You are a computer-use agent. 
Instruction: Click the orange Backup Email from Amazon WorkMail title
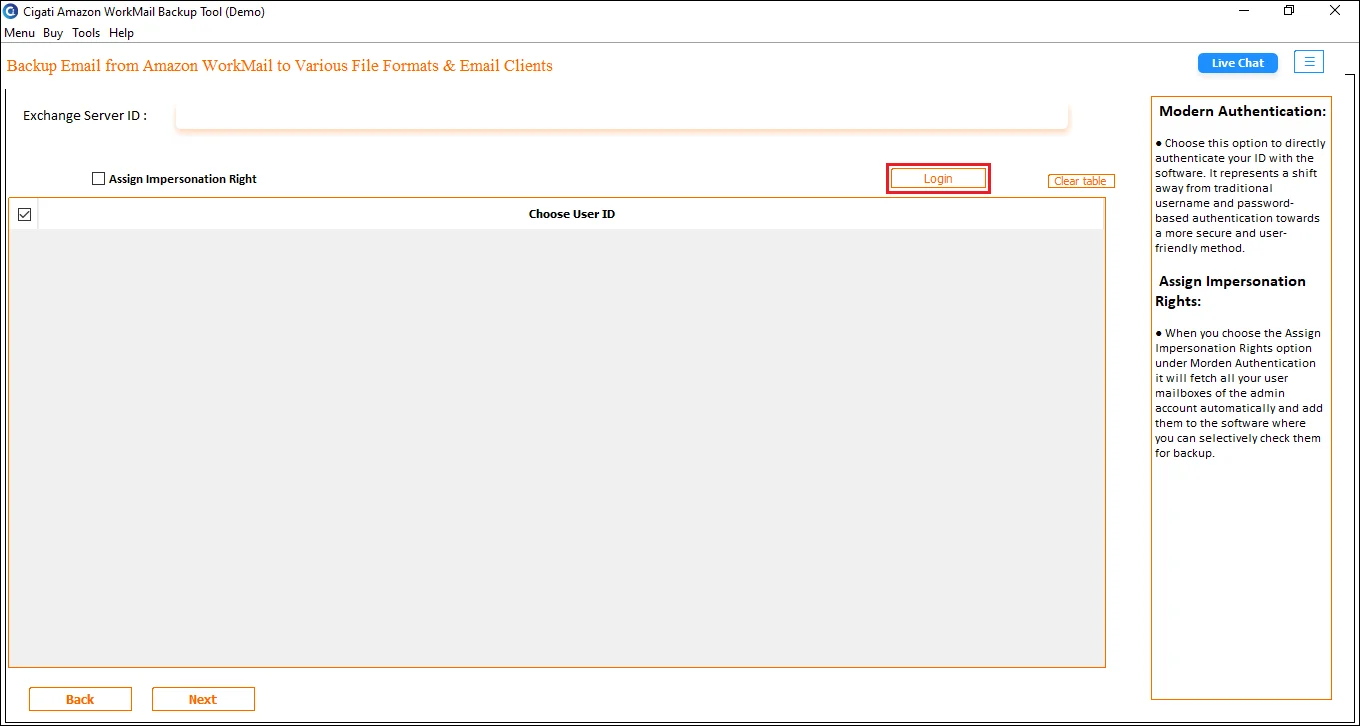point(280,66)
